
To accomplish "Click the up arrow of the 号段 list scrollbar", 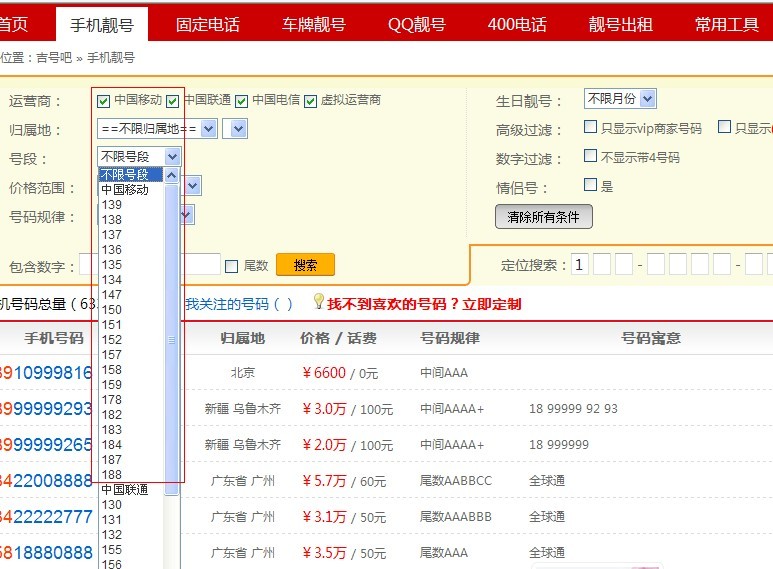I will (172, 175).
